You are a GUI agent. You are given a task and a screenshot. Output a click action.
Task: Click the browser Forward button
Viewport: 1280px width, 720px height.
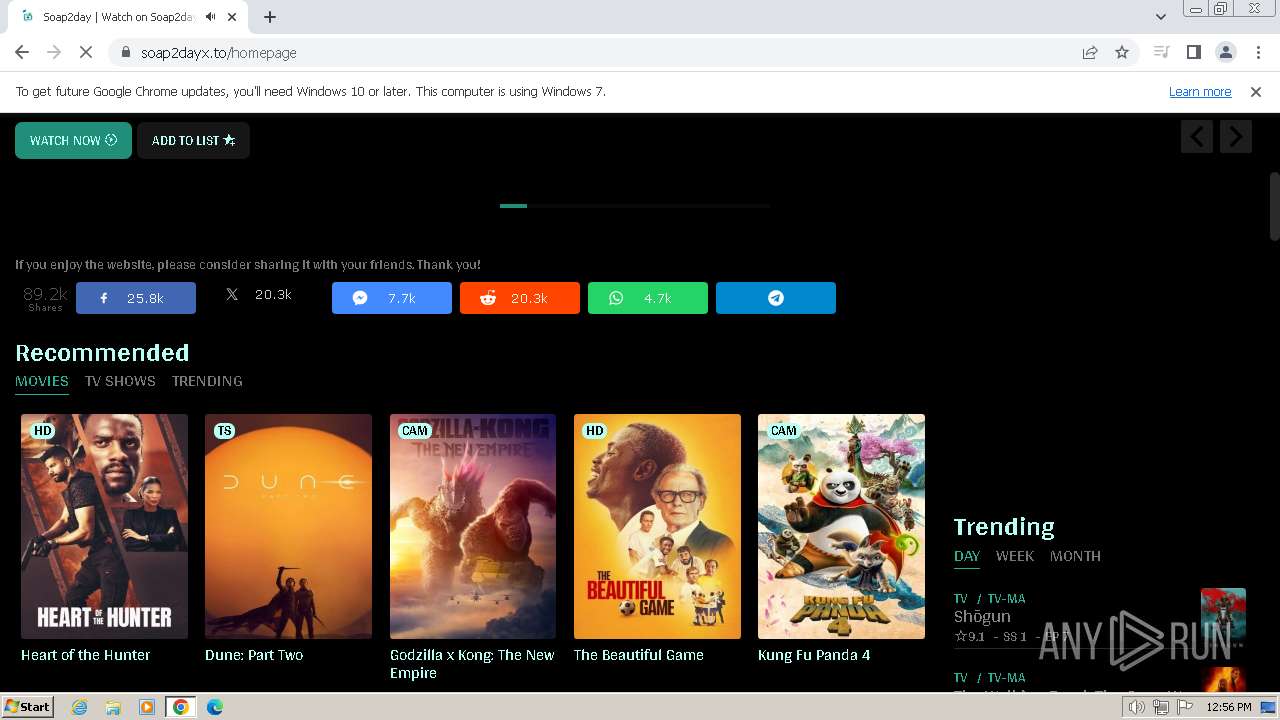pyautogui.click(x=54, y=52)
